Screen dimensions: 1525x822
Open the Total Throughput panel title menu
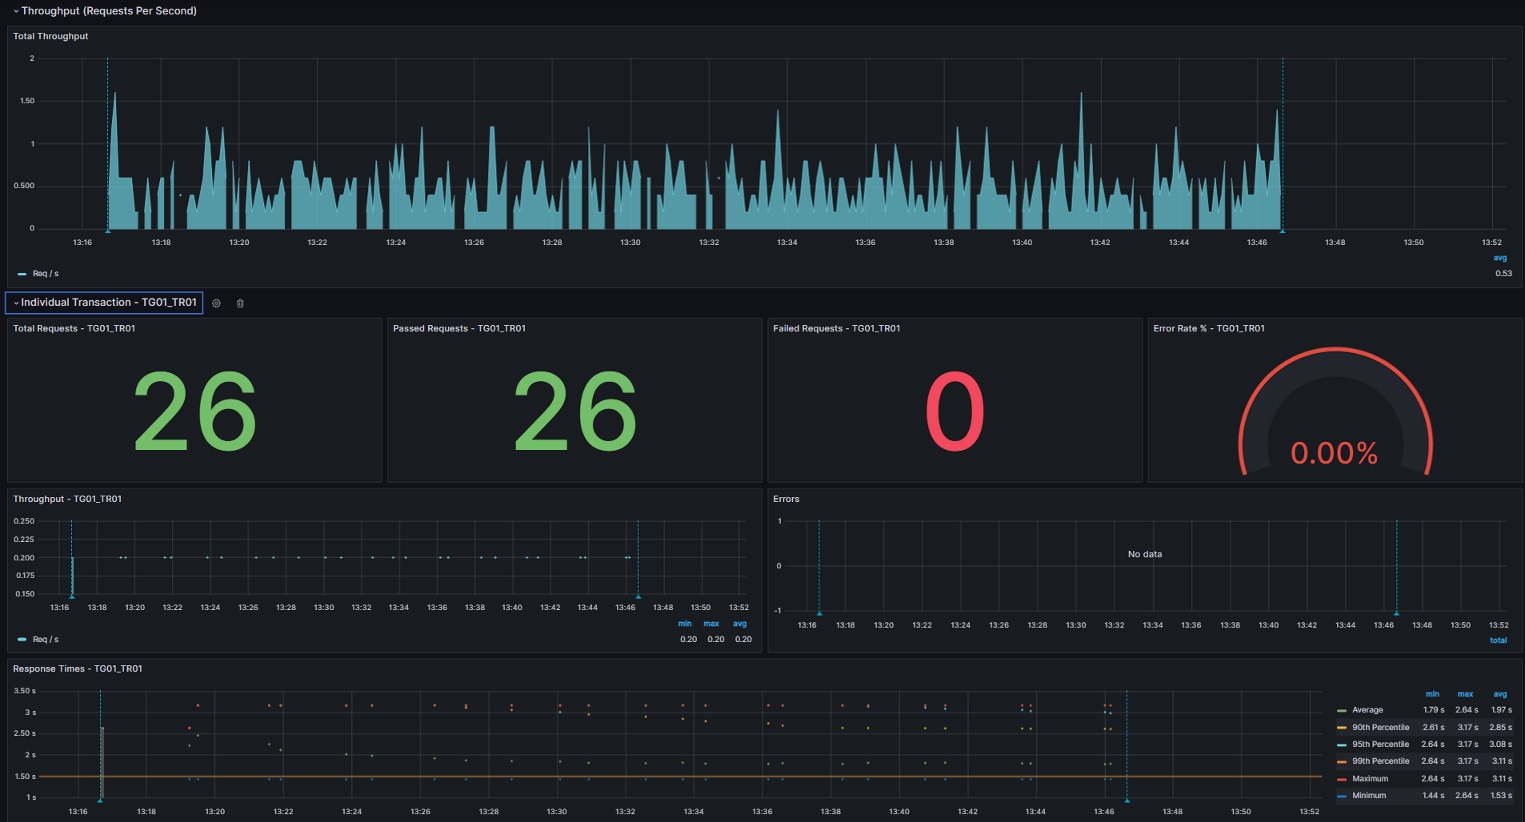click(x=50, y=36)
